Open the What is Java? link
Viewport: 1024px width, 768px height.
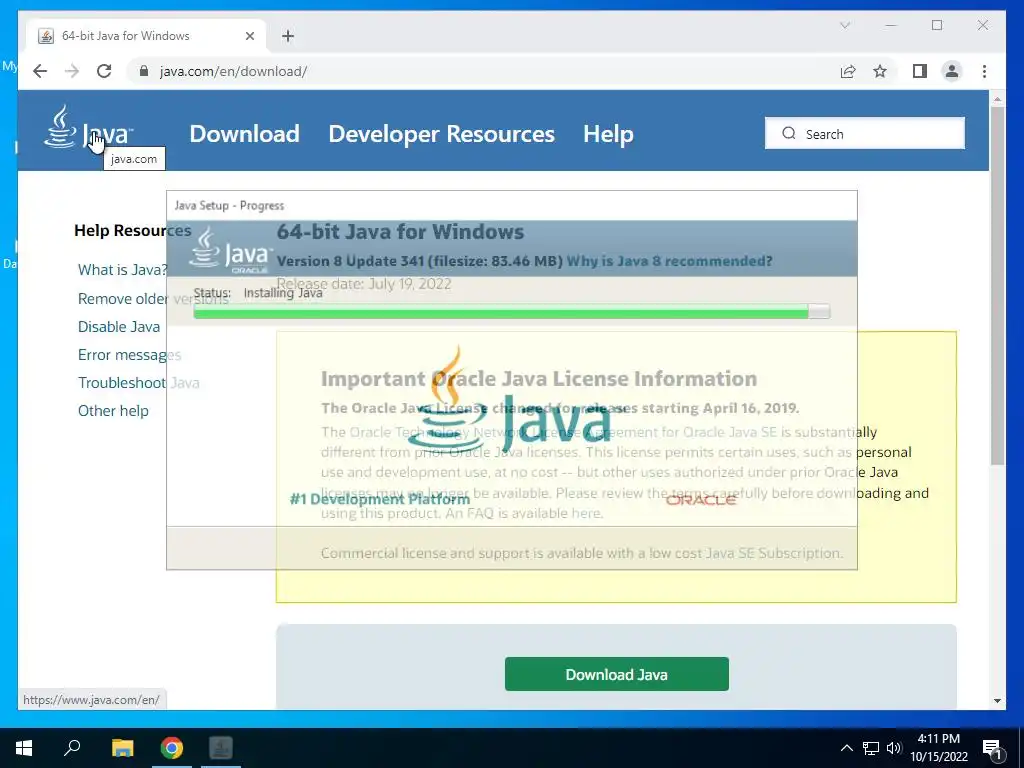pyautogui.click(x=122, y=270)
